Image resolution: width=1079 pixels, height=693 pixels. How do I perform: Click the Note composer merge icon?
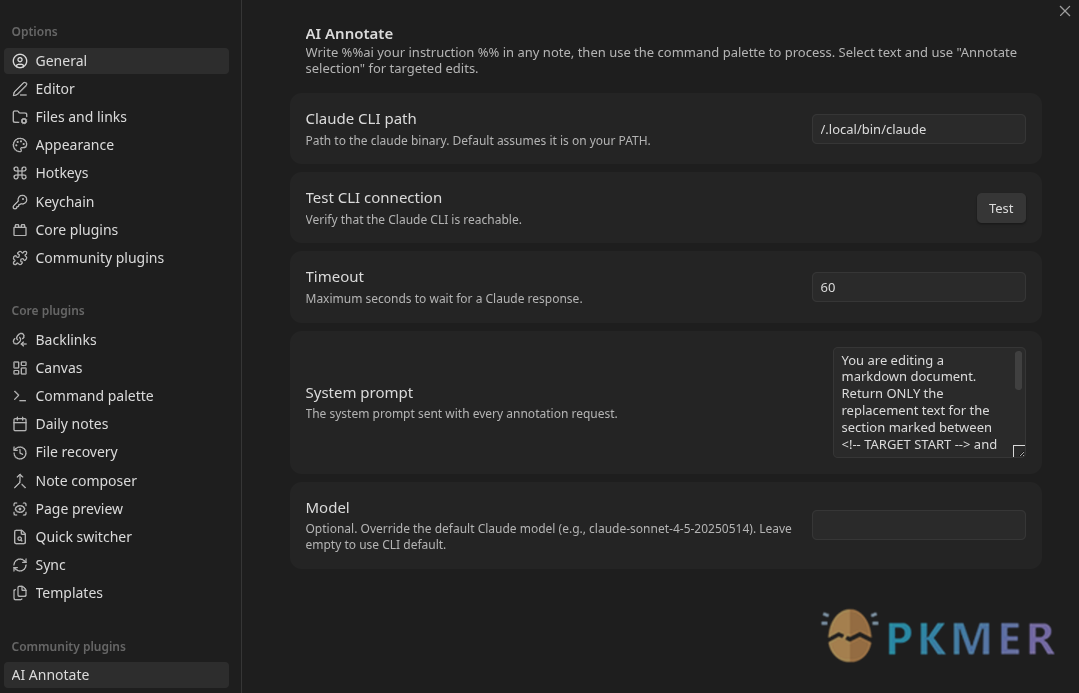click(20, 481)
